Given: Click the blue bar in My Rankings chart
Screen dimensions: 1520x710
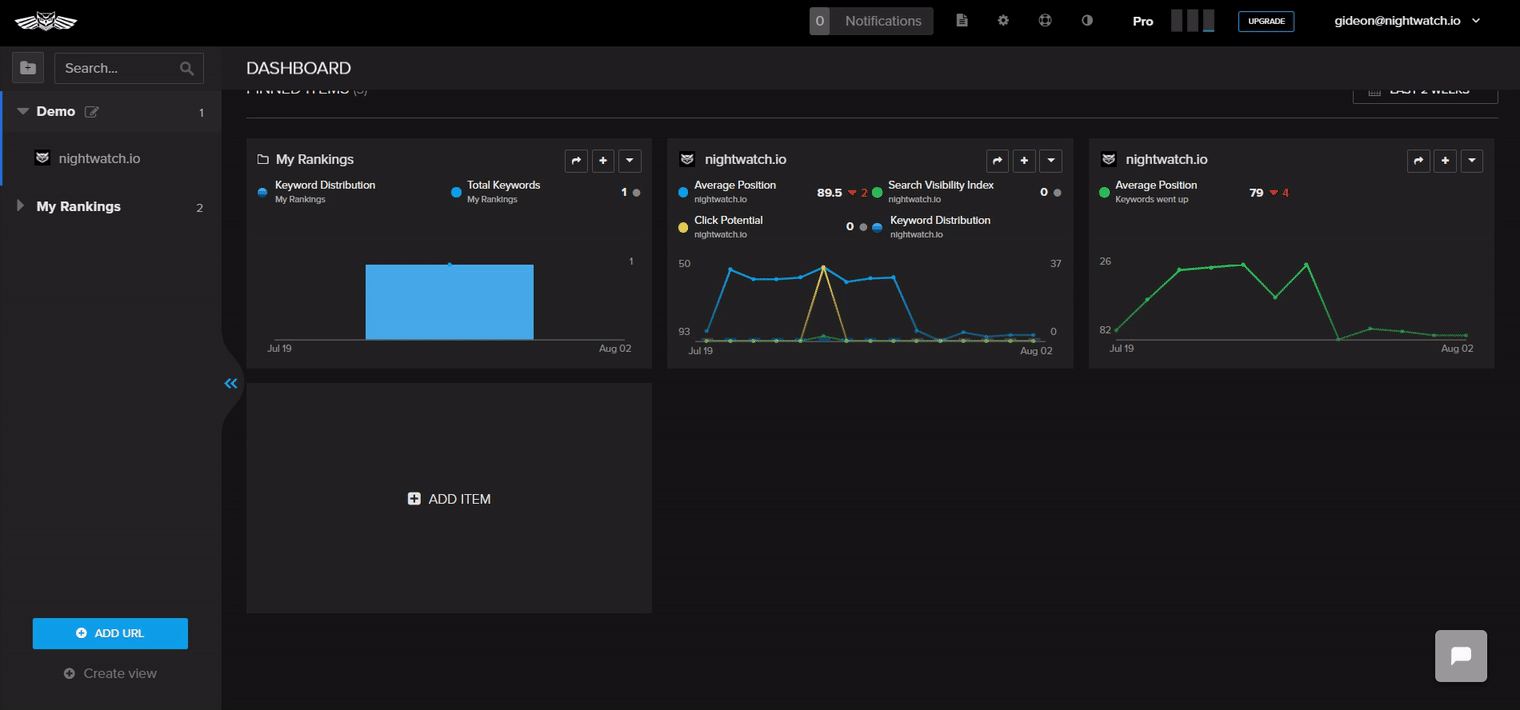Looking at the screenshot, I should [x=449, y=302].
